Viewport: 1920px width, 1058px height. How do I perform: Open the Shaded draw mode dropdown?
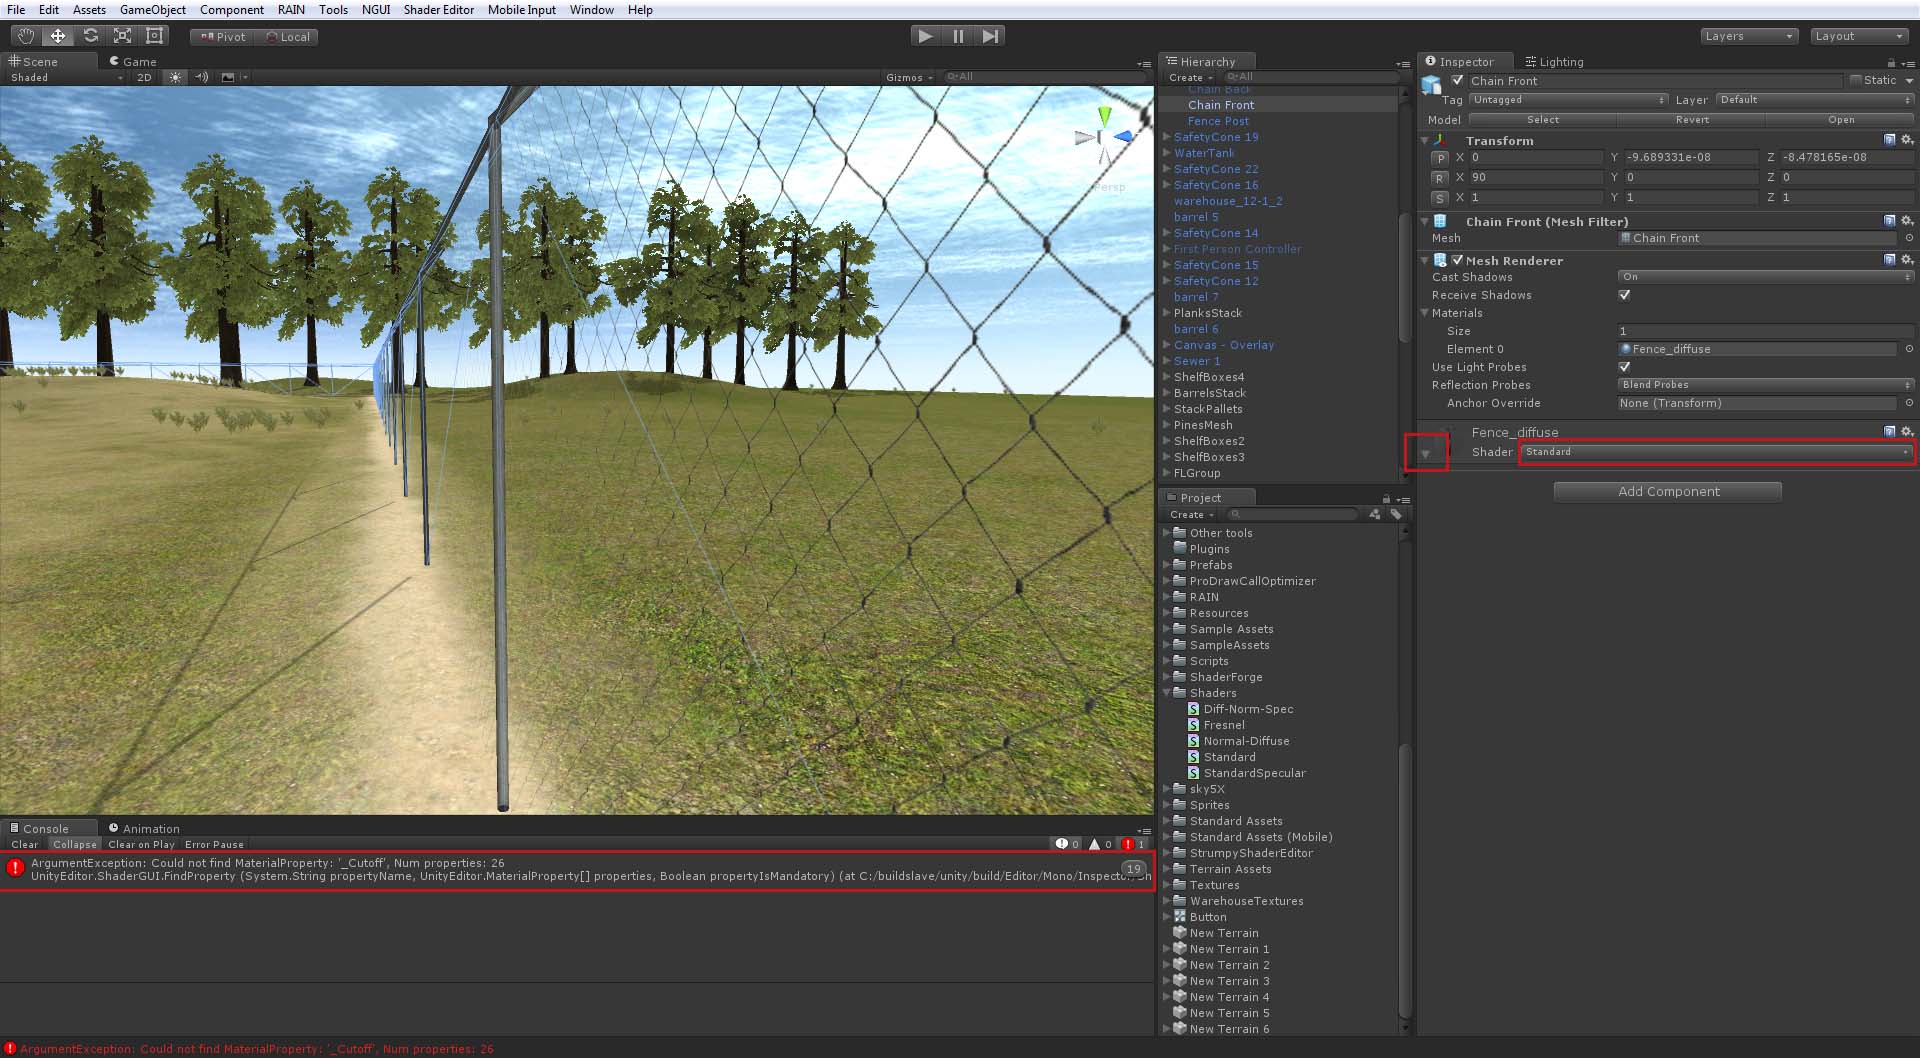tap(66, 77)
